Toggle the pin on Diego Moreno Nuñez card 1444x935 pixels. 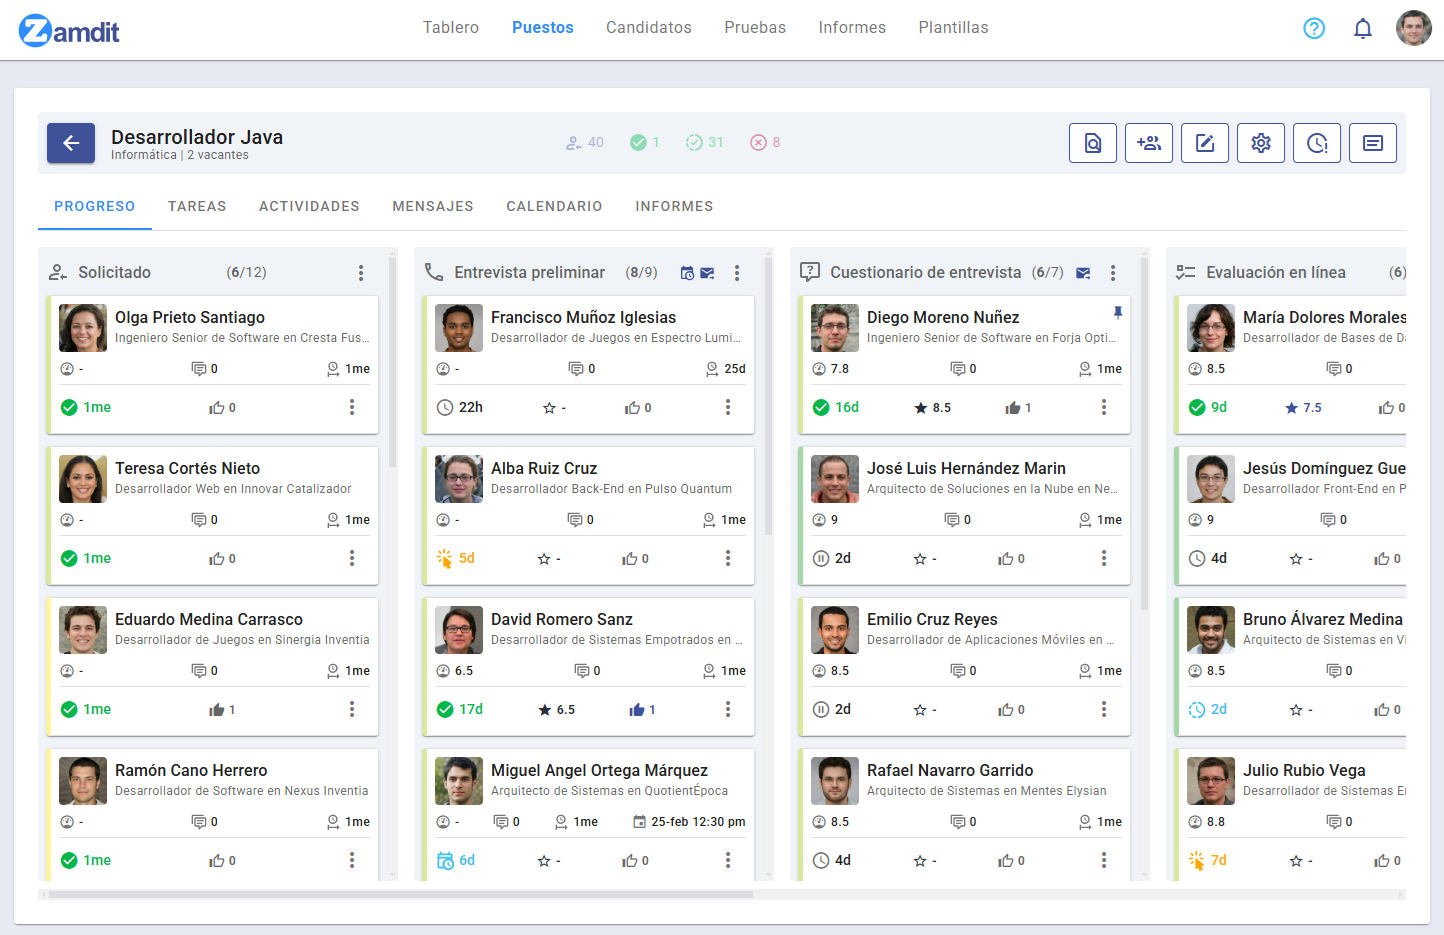[x=1118, y=313]
